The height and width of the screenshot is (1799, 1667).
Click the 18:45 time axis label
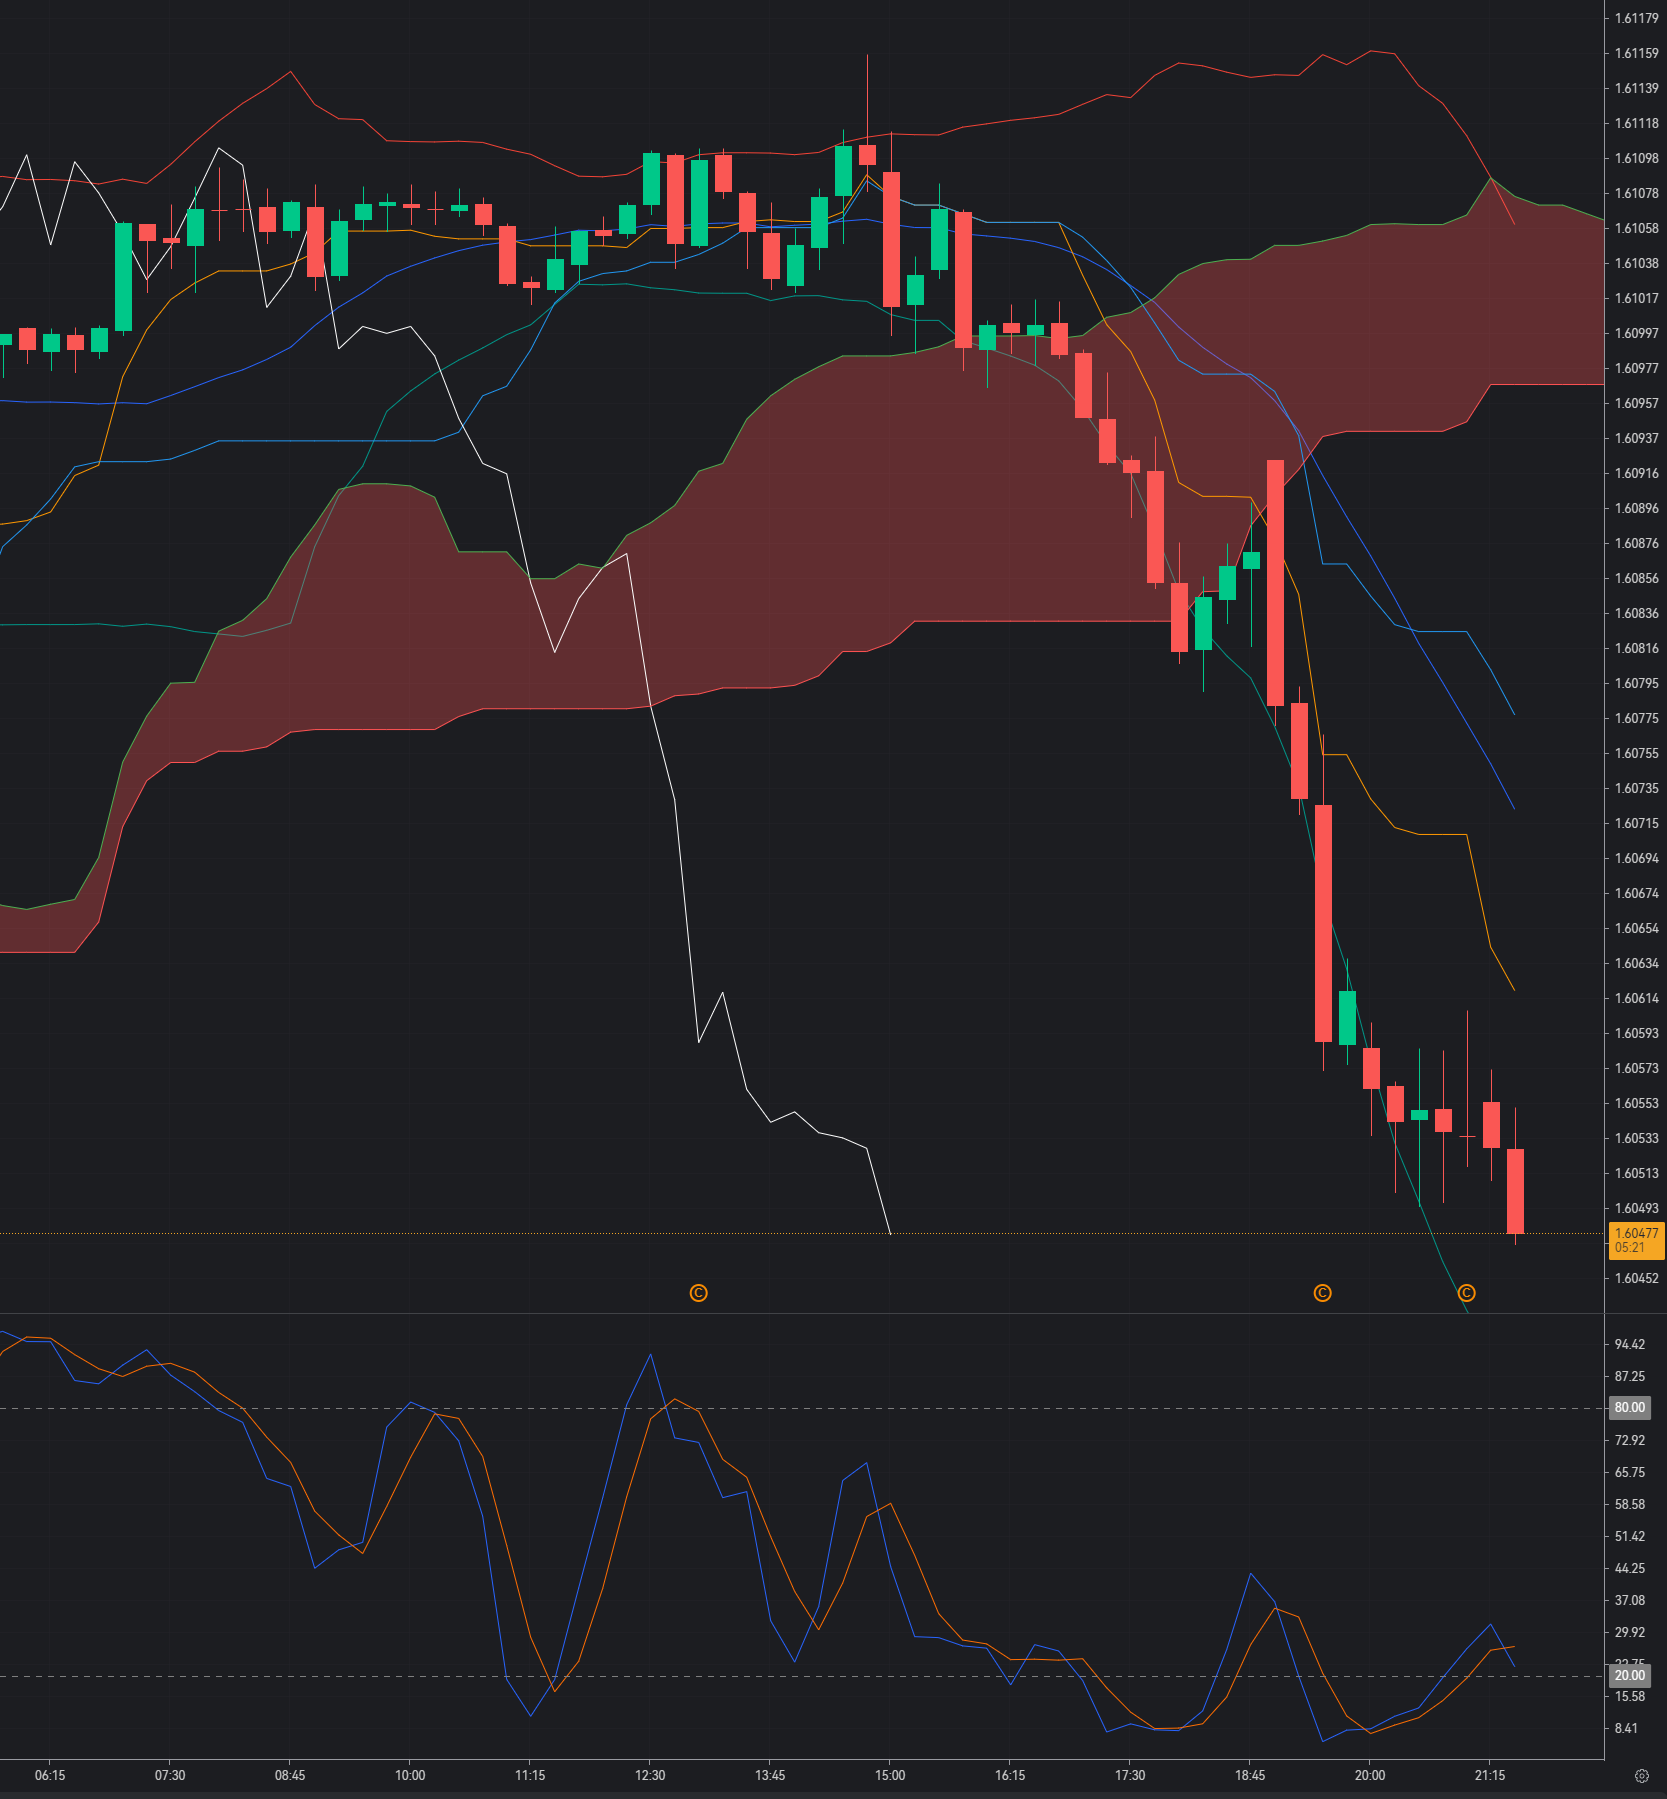click(1250, 1775)
